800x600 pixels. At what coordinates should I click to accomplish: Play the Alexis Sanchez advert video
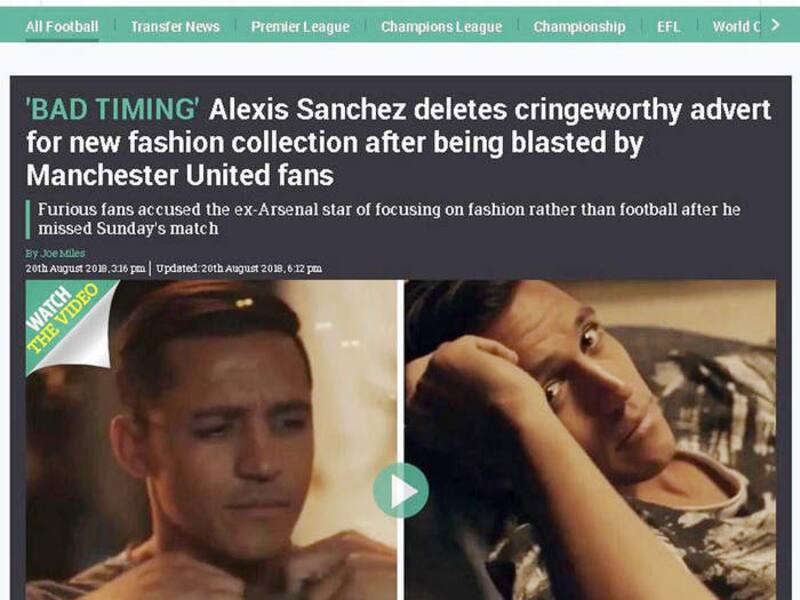point(401,490)
